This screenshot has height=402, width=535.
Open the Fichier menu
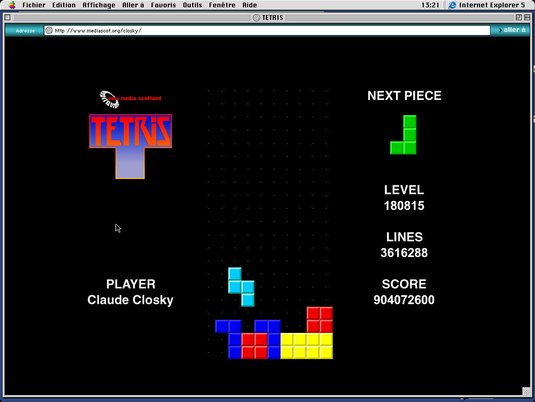click(34, 5)
